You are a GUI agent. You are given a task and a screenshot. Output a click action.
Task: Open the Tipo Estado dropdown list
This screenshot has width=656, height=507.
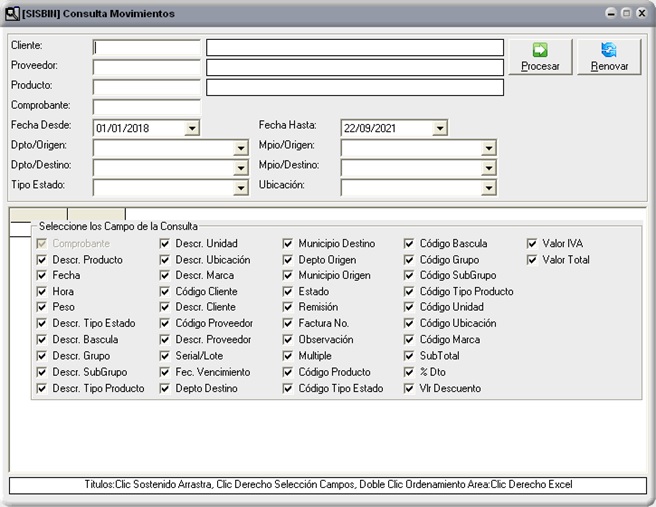coord(240,188)
